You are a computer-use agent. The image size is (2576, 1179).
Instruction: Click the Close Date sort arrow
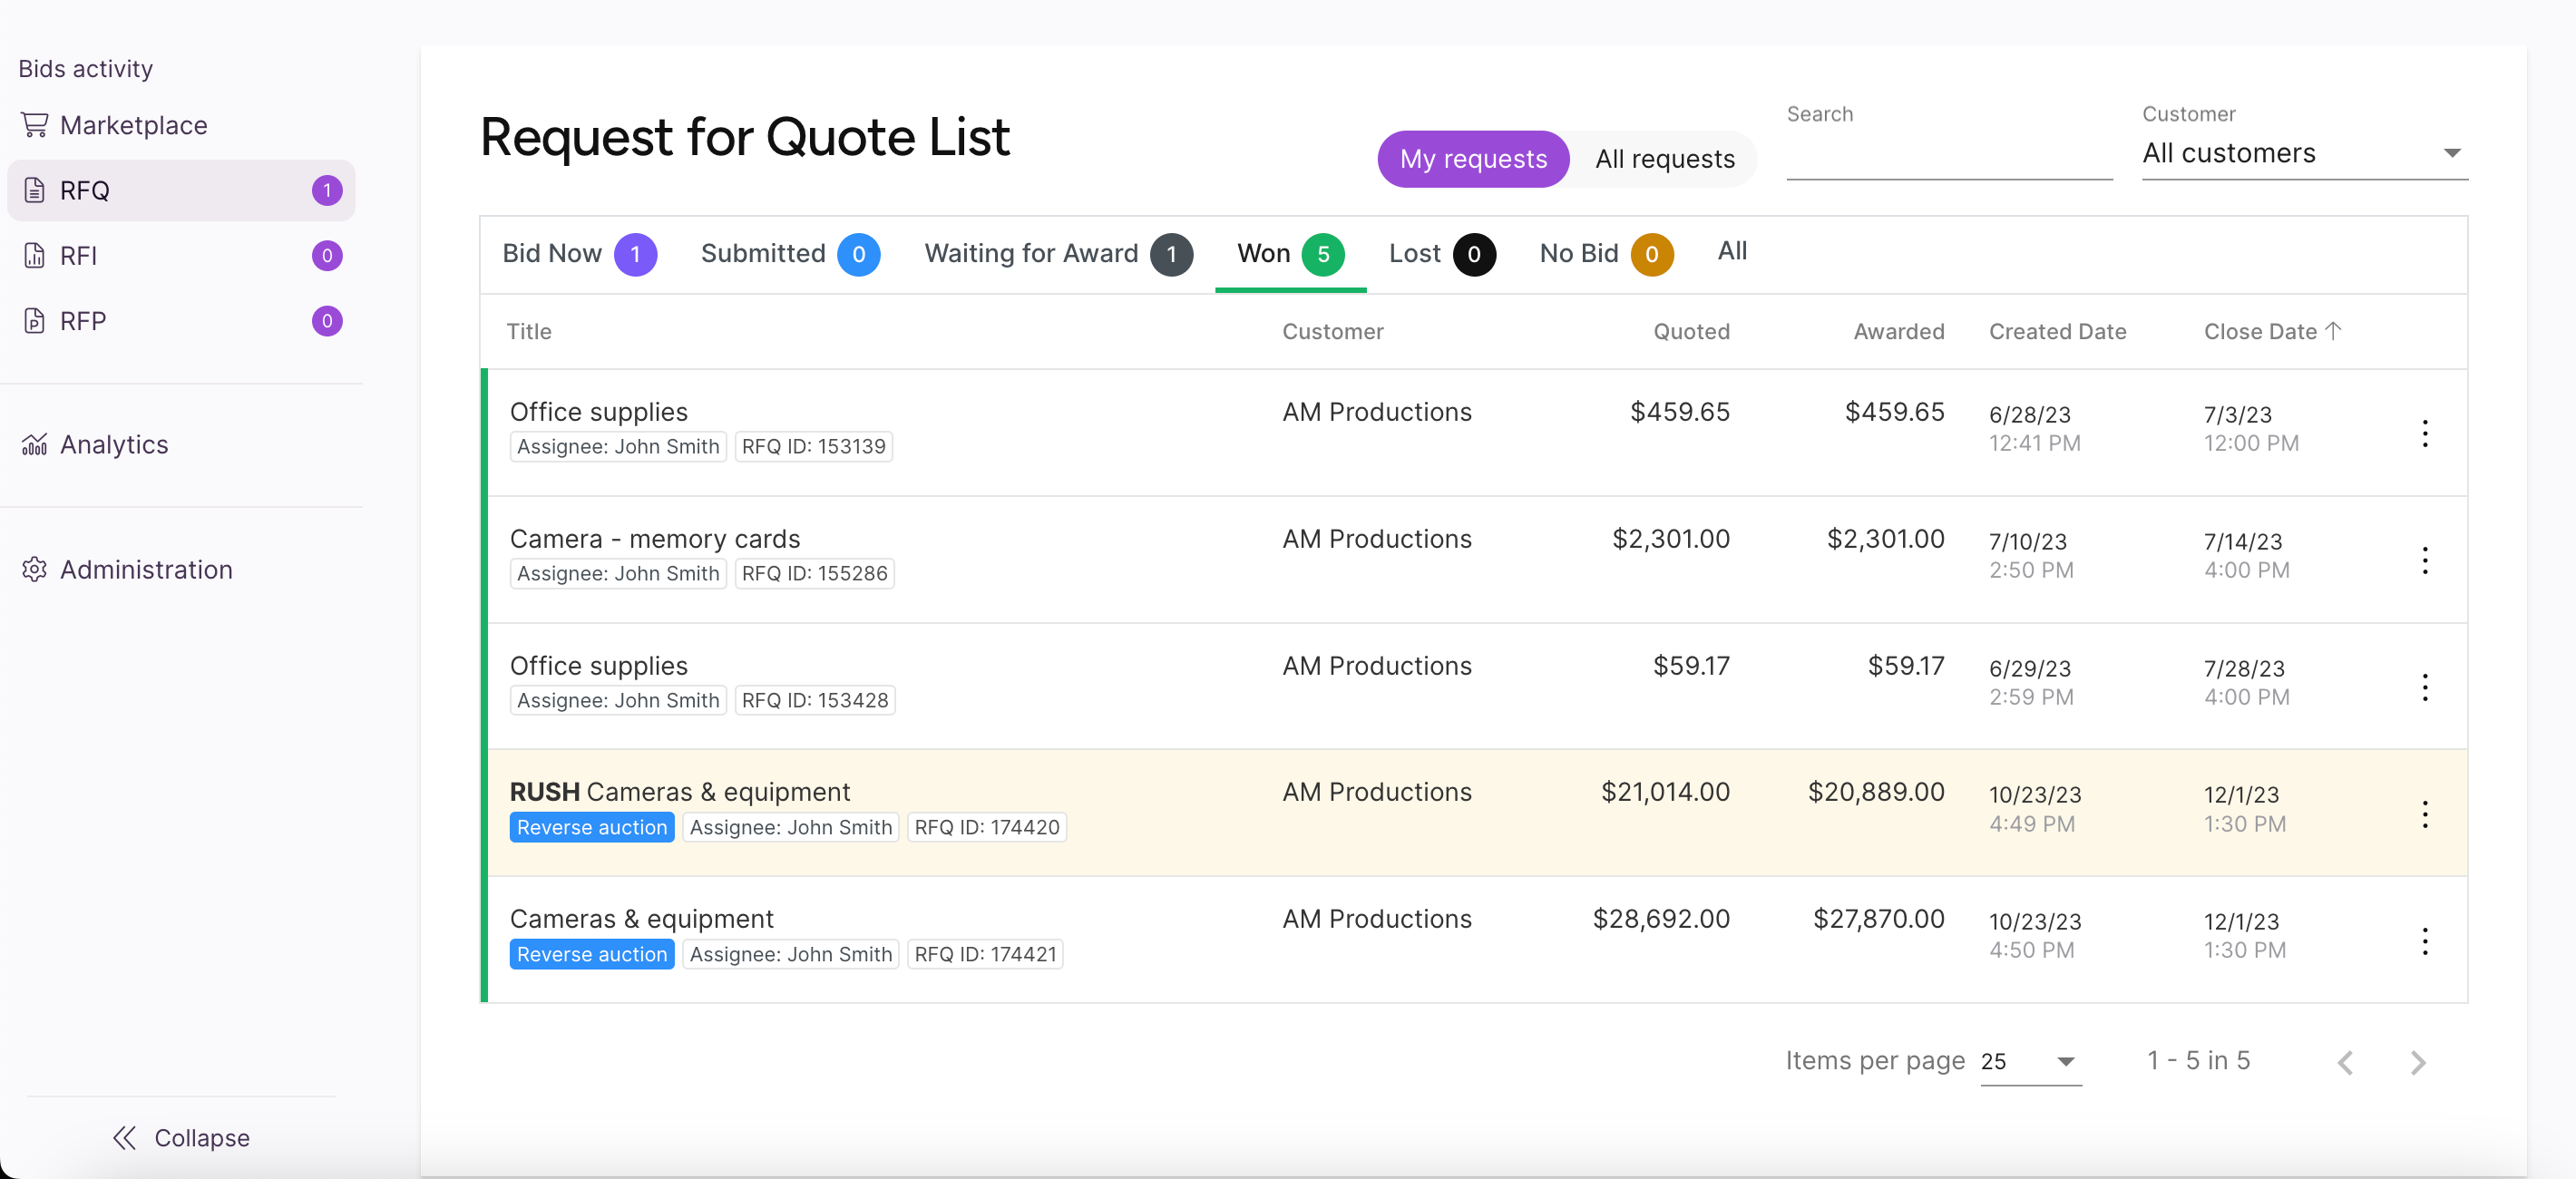click(x=2333, y=330)
